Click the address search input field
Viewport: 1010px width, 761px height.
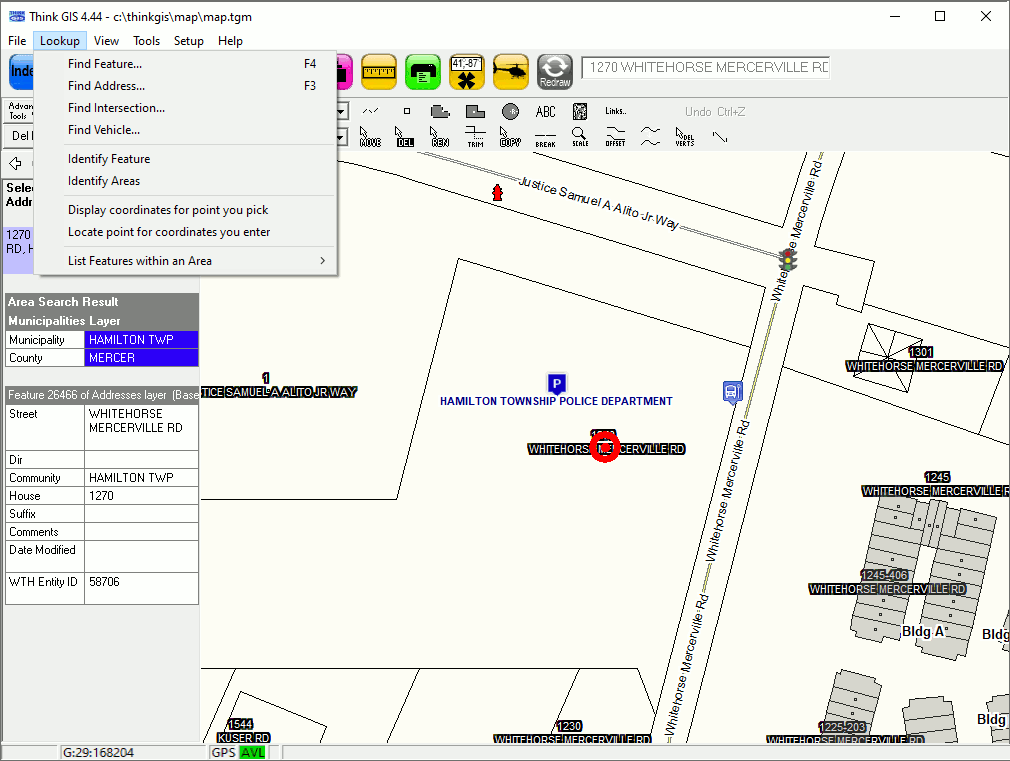point(706,68)
